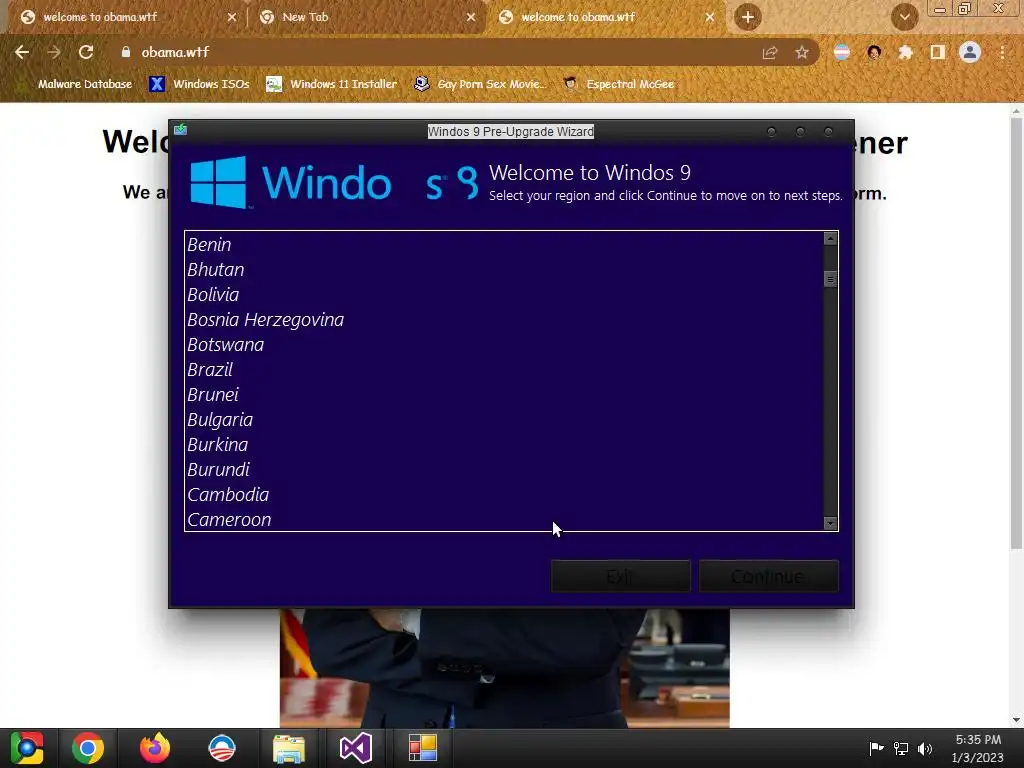Open the share page icon in address bar
This screenshot has width=1024, height=768.
tap(770, 53)
